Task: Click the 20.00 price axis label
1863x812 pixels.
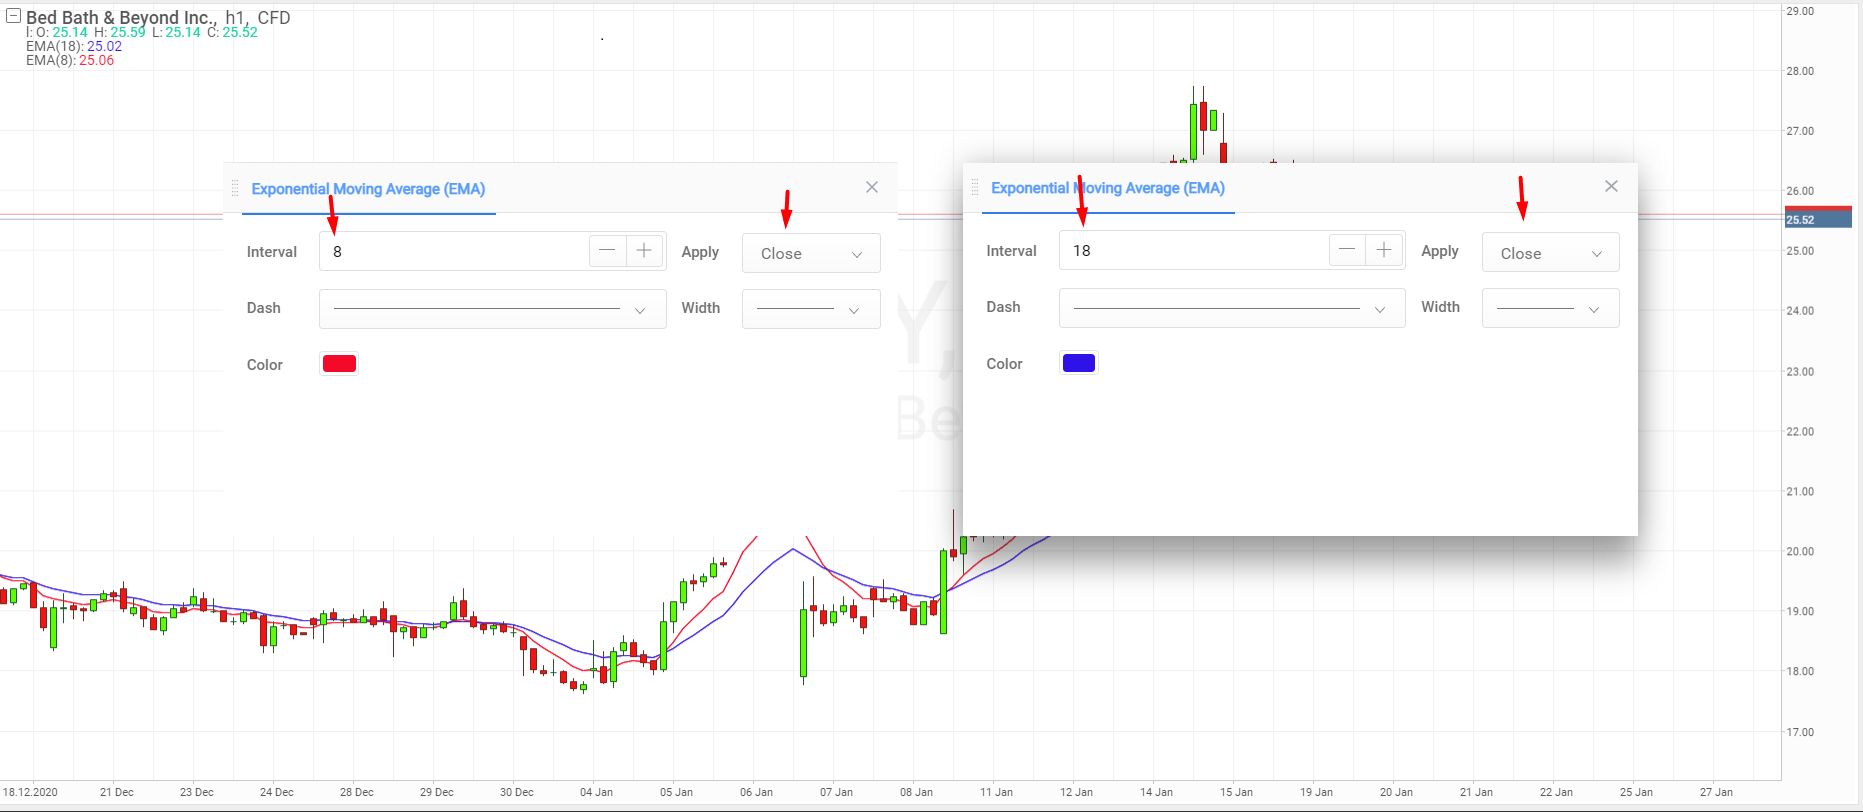Action: (1800, 551)
